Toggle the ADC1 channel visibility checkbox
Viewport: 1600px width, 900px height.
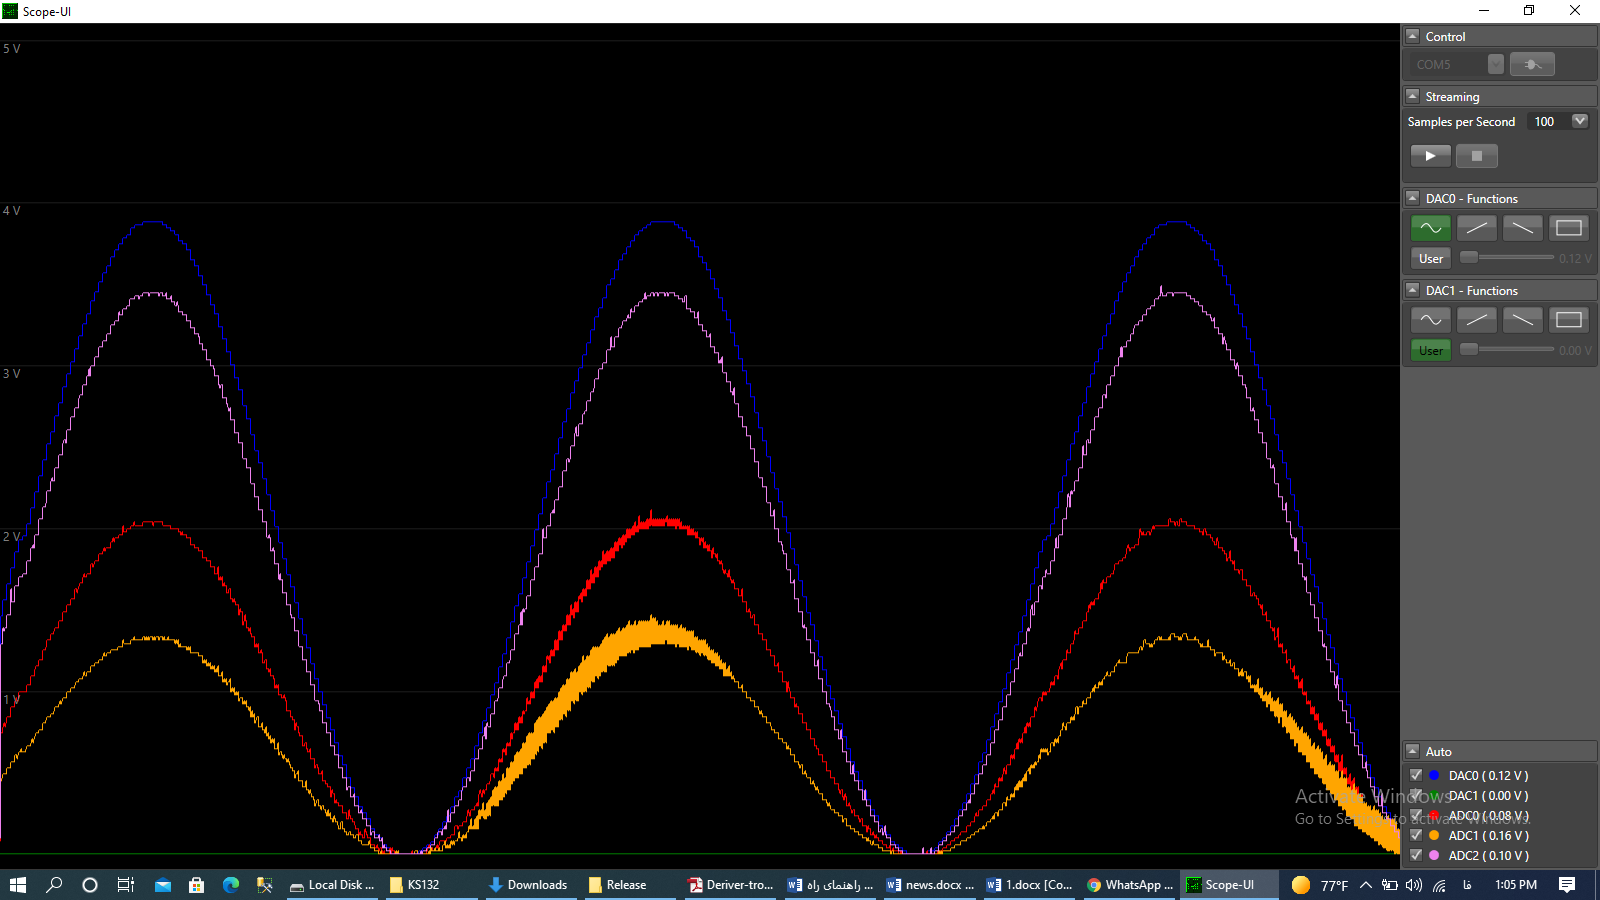(1416, 835)
